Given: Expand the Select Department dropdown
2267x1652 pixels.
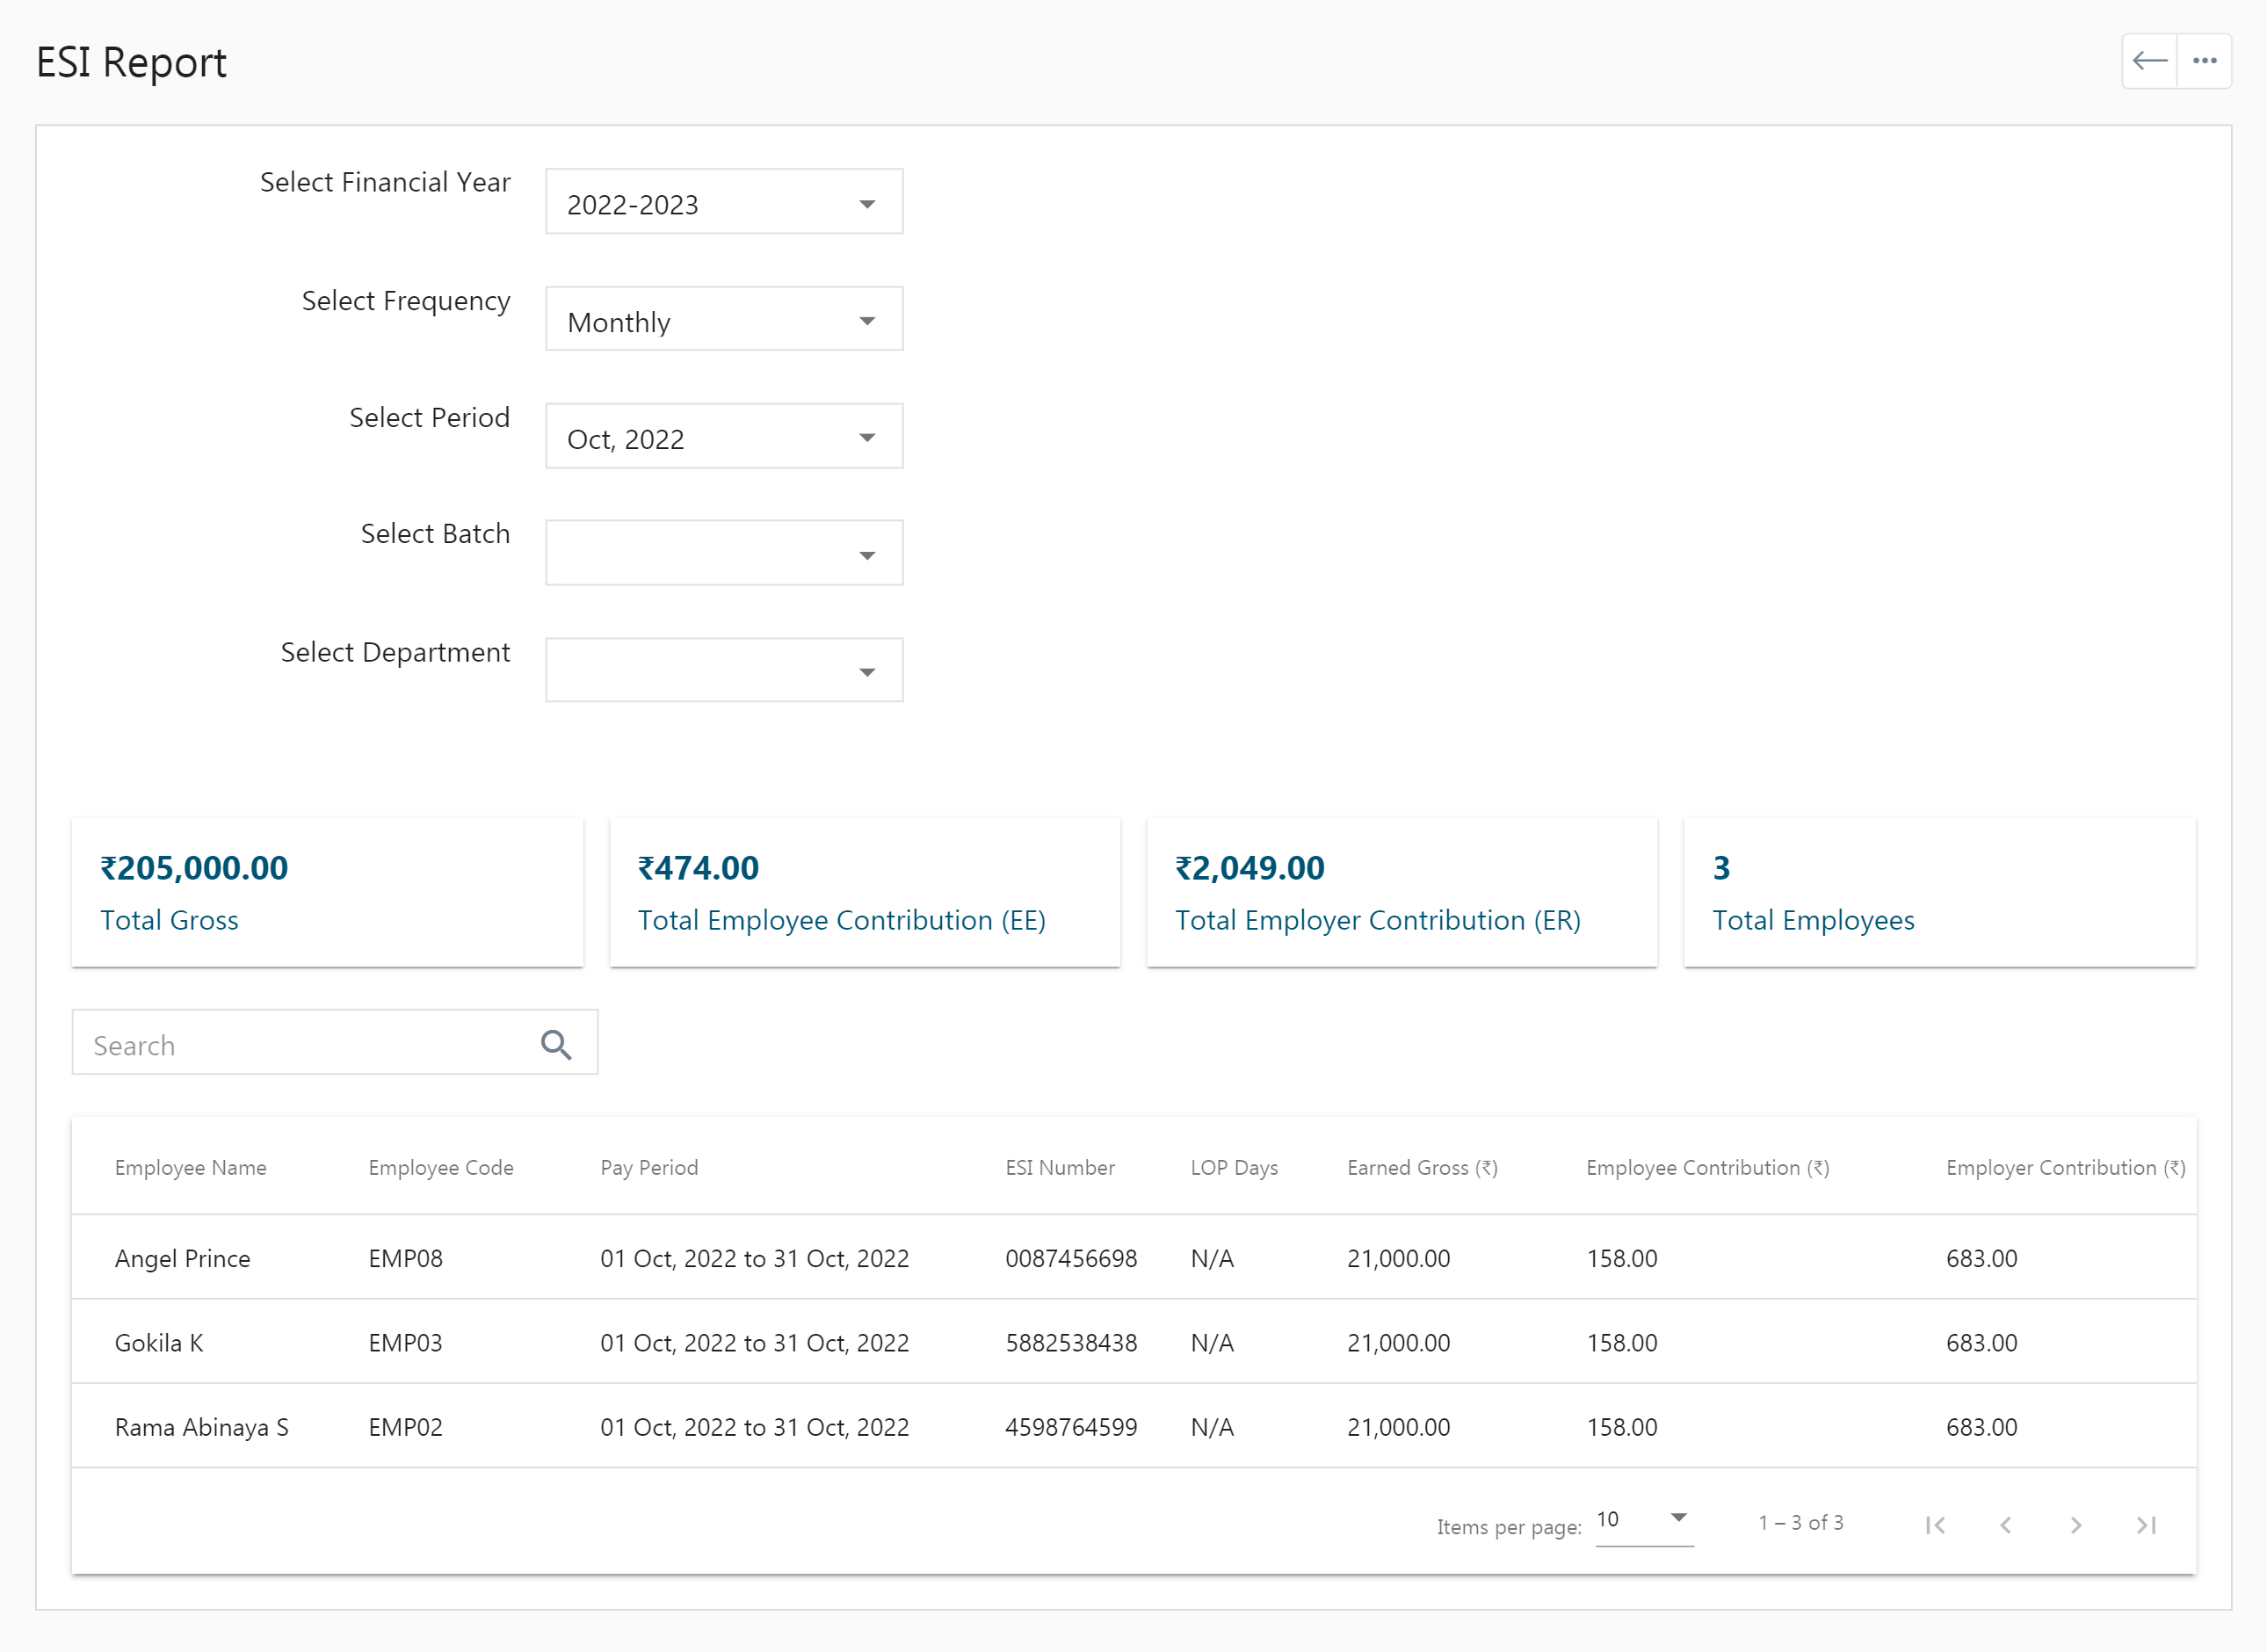Looking at the screenshot, I should tap(724, 670).
